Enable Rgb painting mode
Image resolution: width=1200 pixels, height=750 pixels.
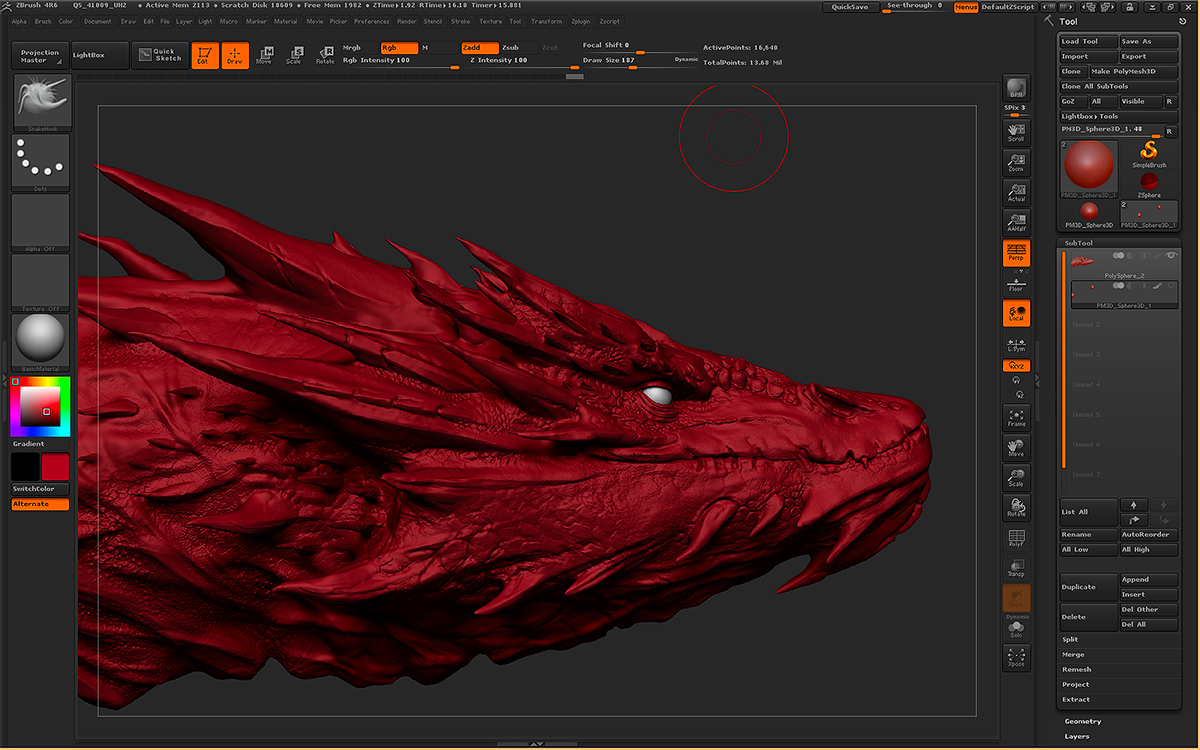pos(398,46)
